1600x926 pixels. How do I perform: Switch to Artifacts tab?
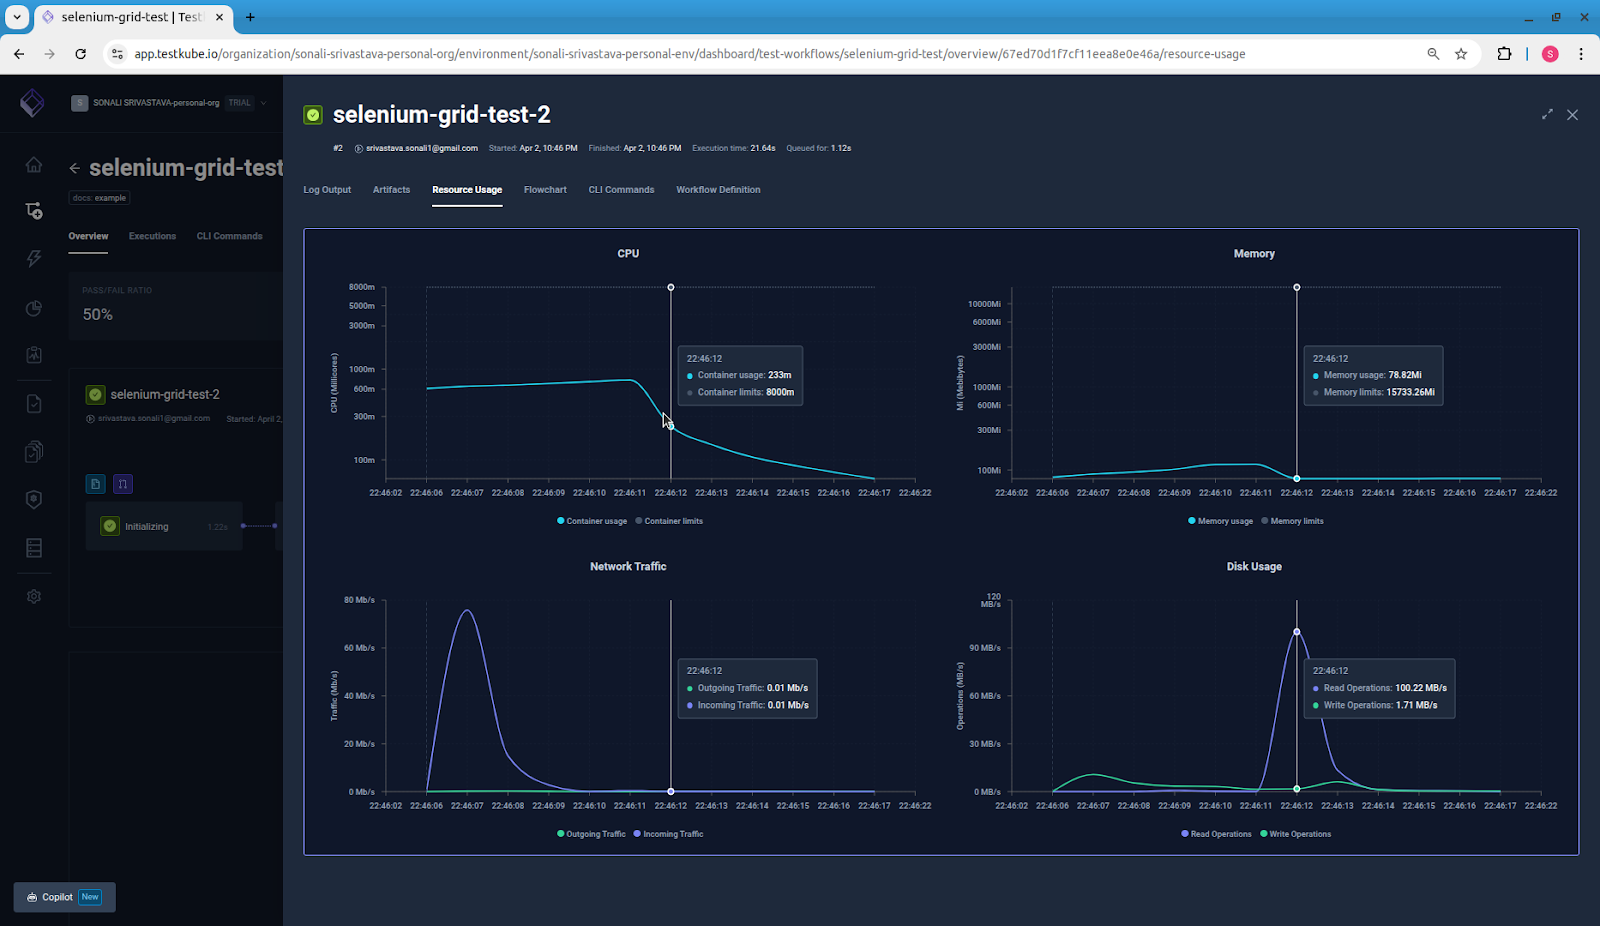(x=391, y=190)
